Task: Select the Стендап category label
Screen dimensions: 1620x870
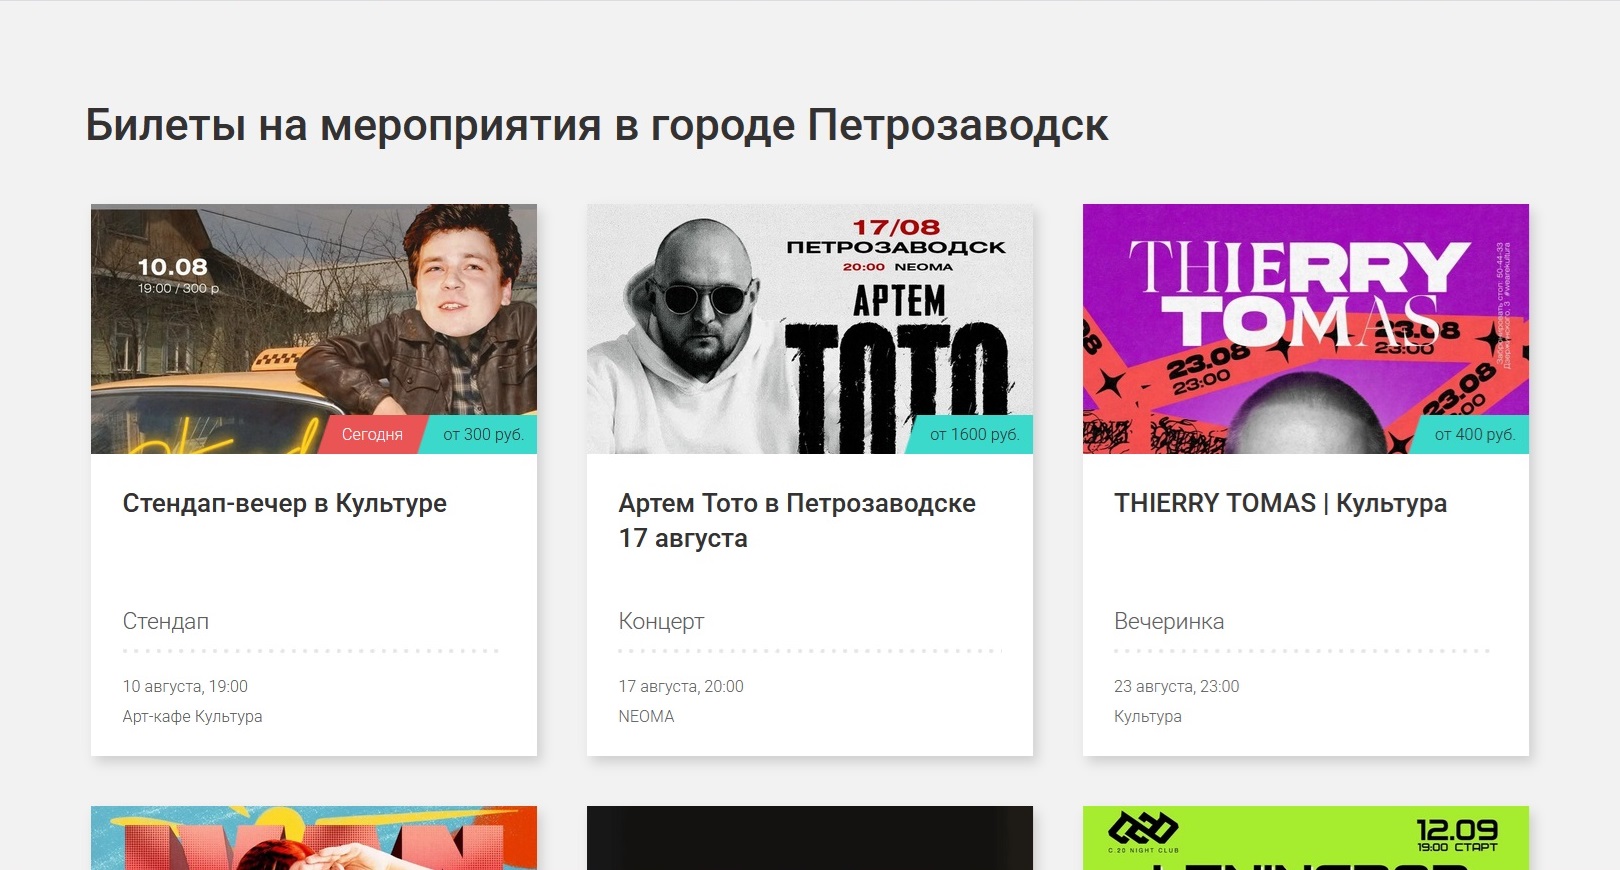Action: click(x=166, y=621)
